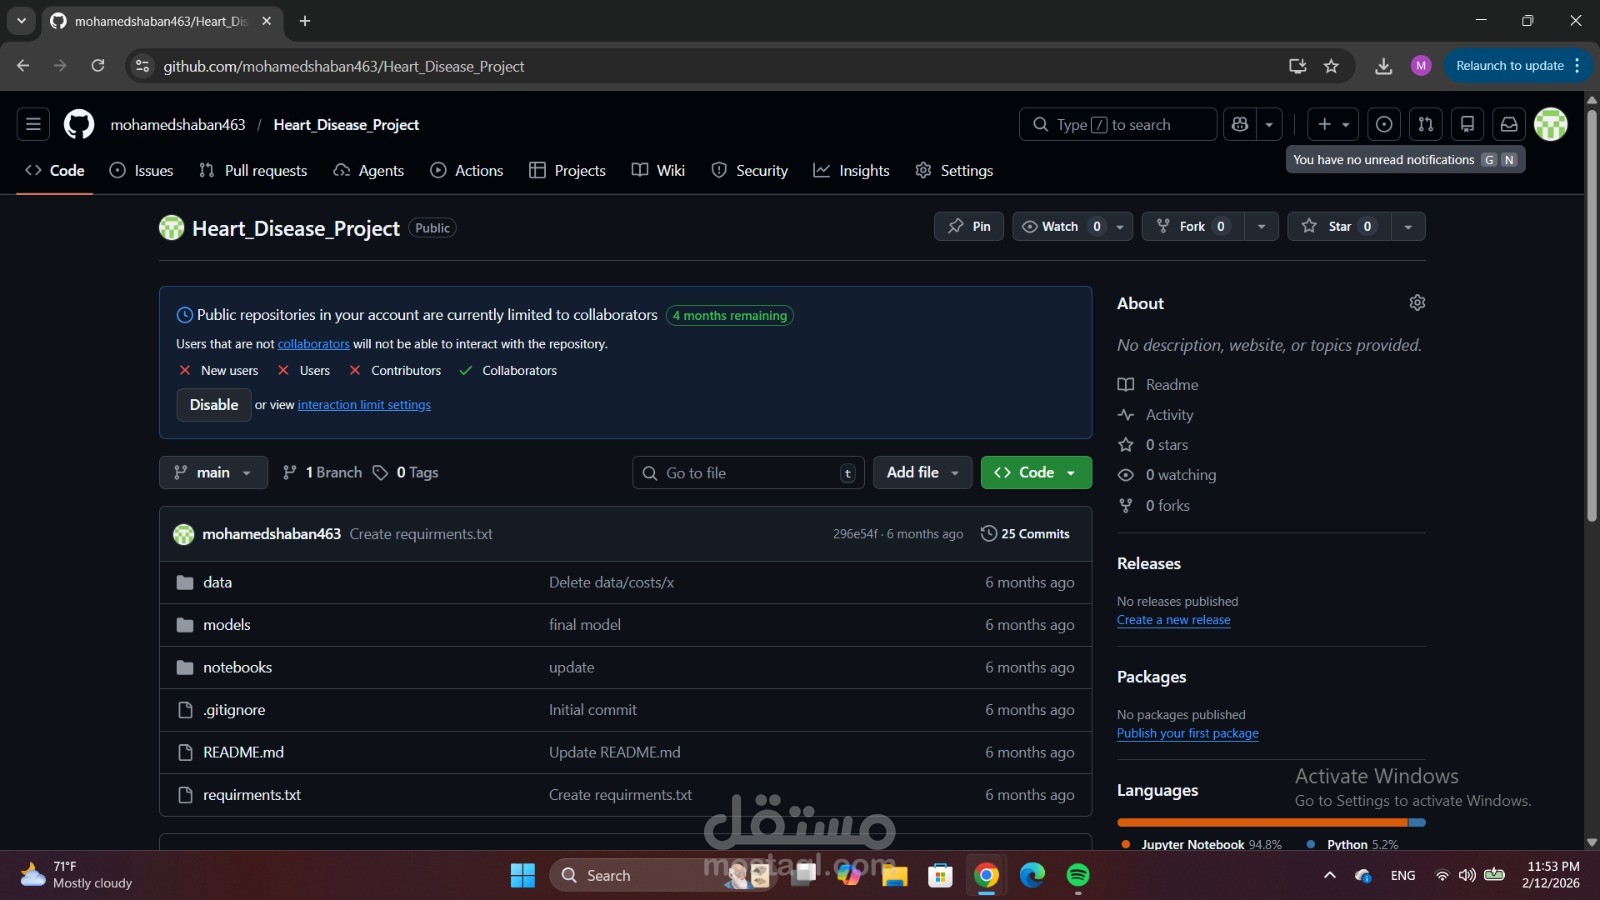
Task: Fork the repository
Action: [1193, 226]
